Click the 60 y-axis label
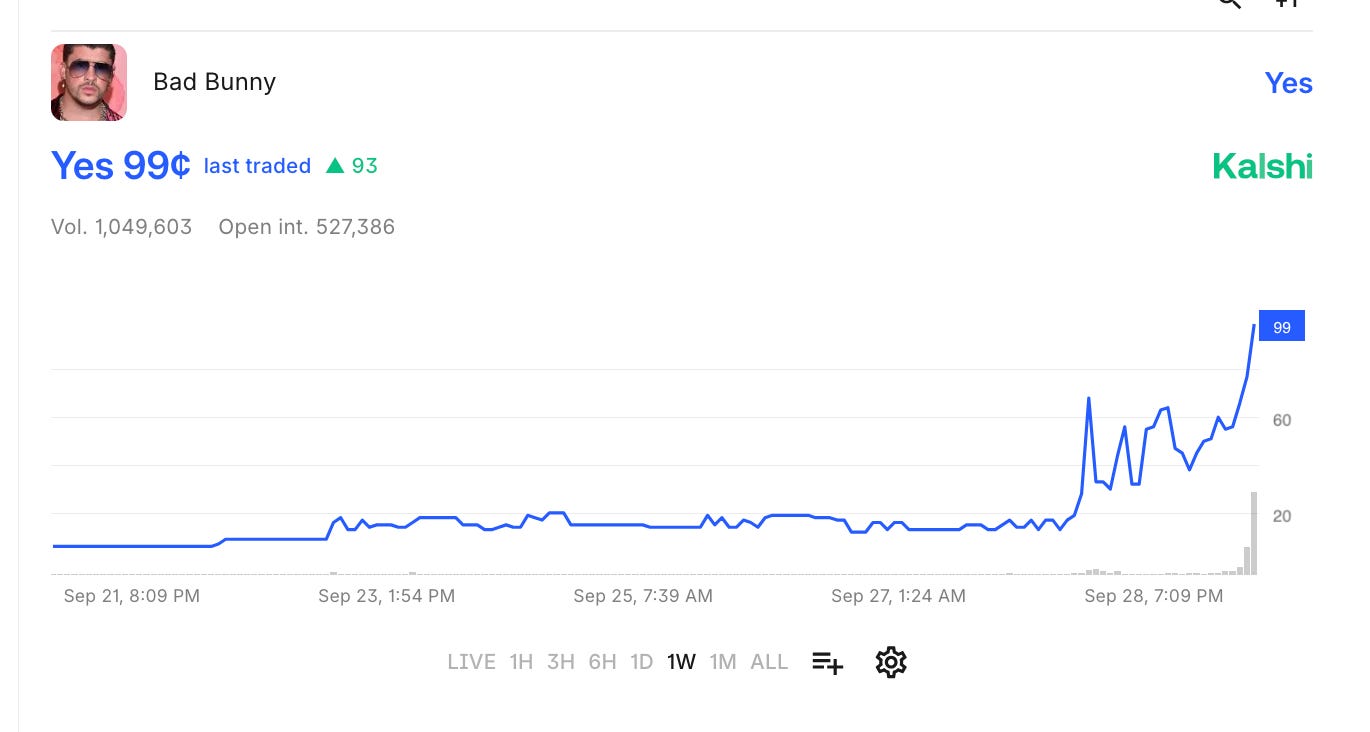Viewport: 1370px width, 732px height. (1282, 420)
